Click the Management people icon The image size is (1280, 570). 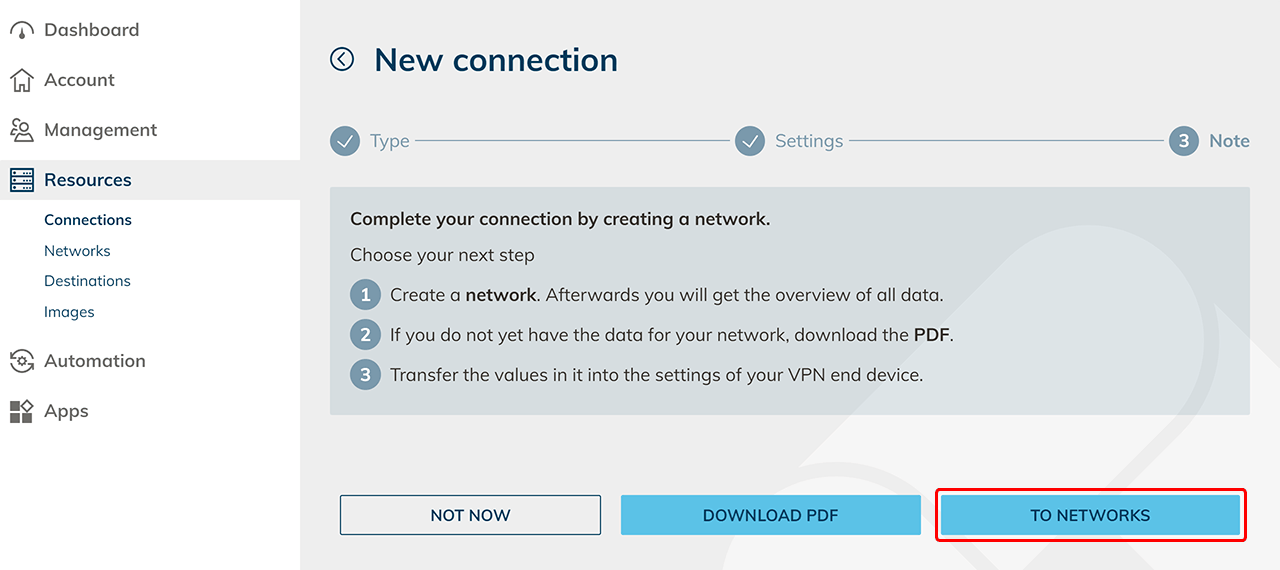pyautogui.click(x=21, y=130)
